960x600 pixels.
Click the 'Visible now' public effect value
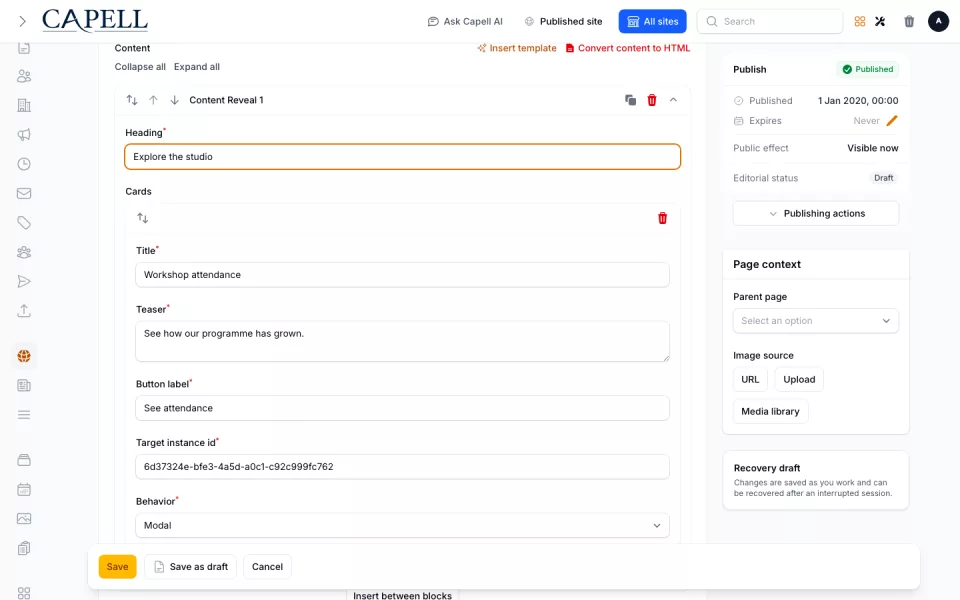pos(872,148)
